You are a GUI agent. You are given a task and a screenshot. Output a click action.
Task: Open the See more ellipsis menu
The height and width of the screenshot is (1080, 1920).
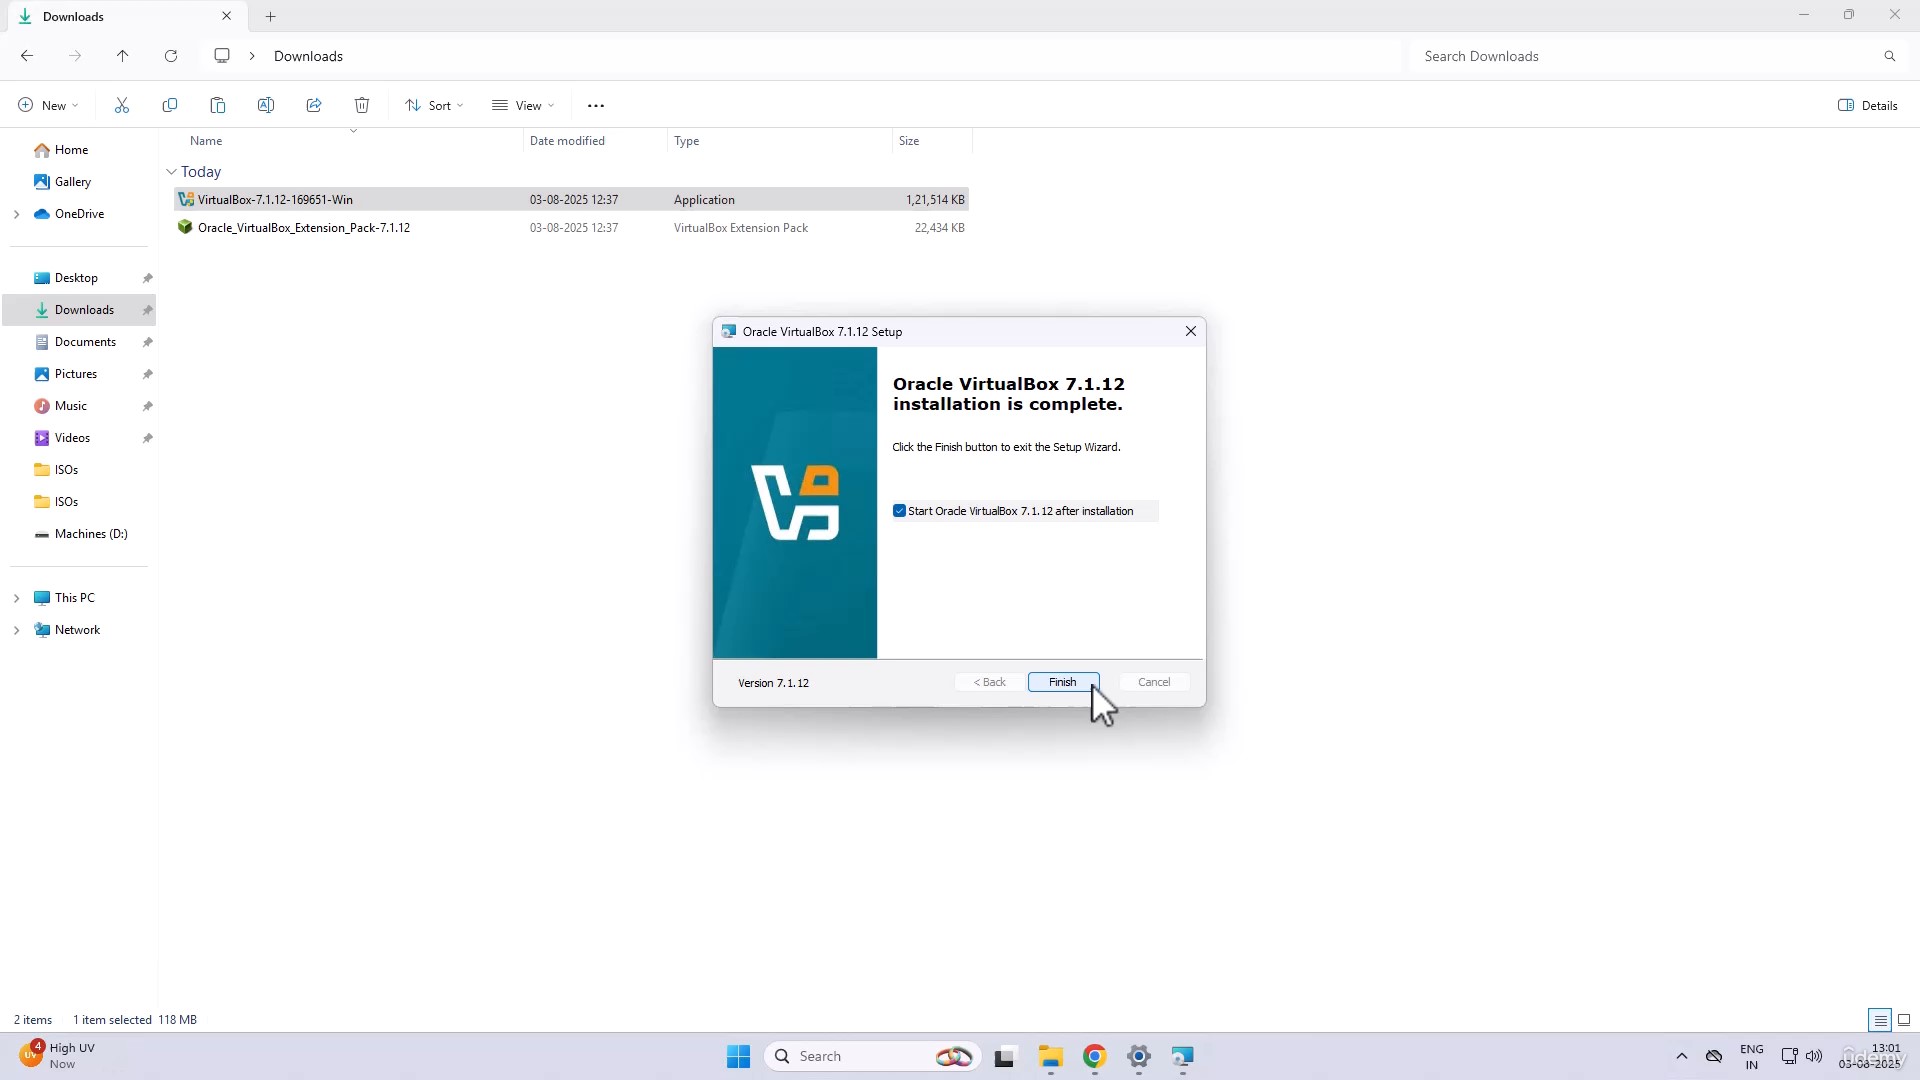click(596, 105)
